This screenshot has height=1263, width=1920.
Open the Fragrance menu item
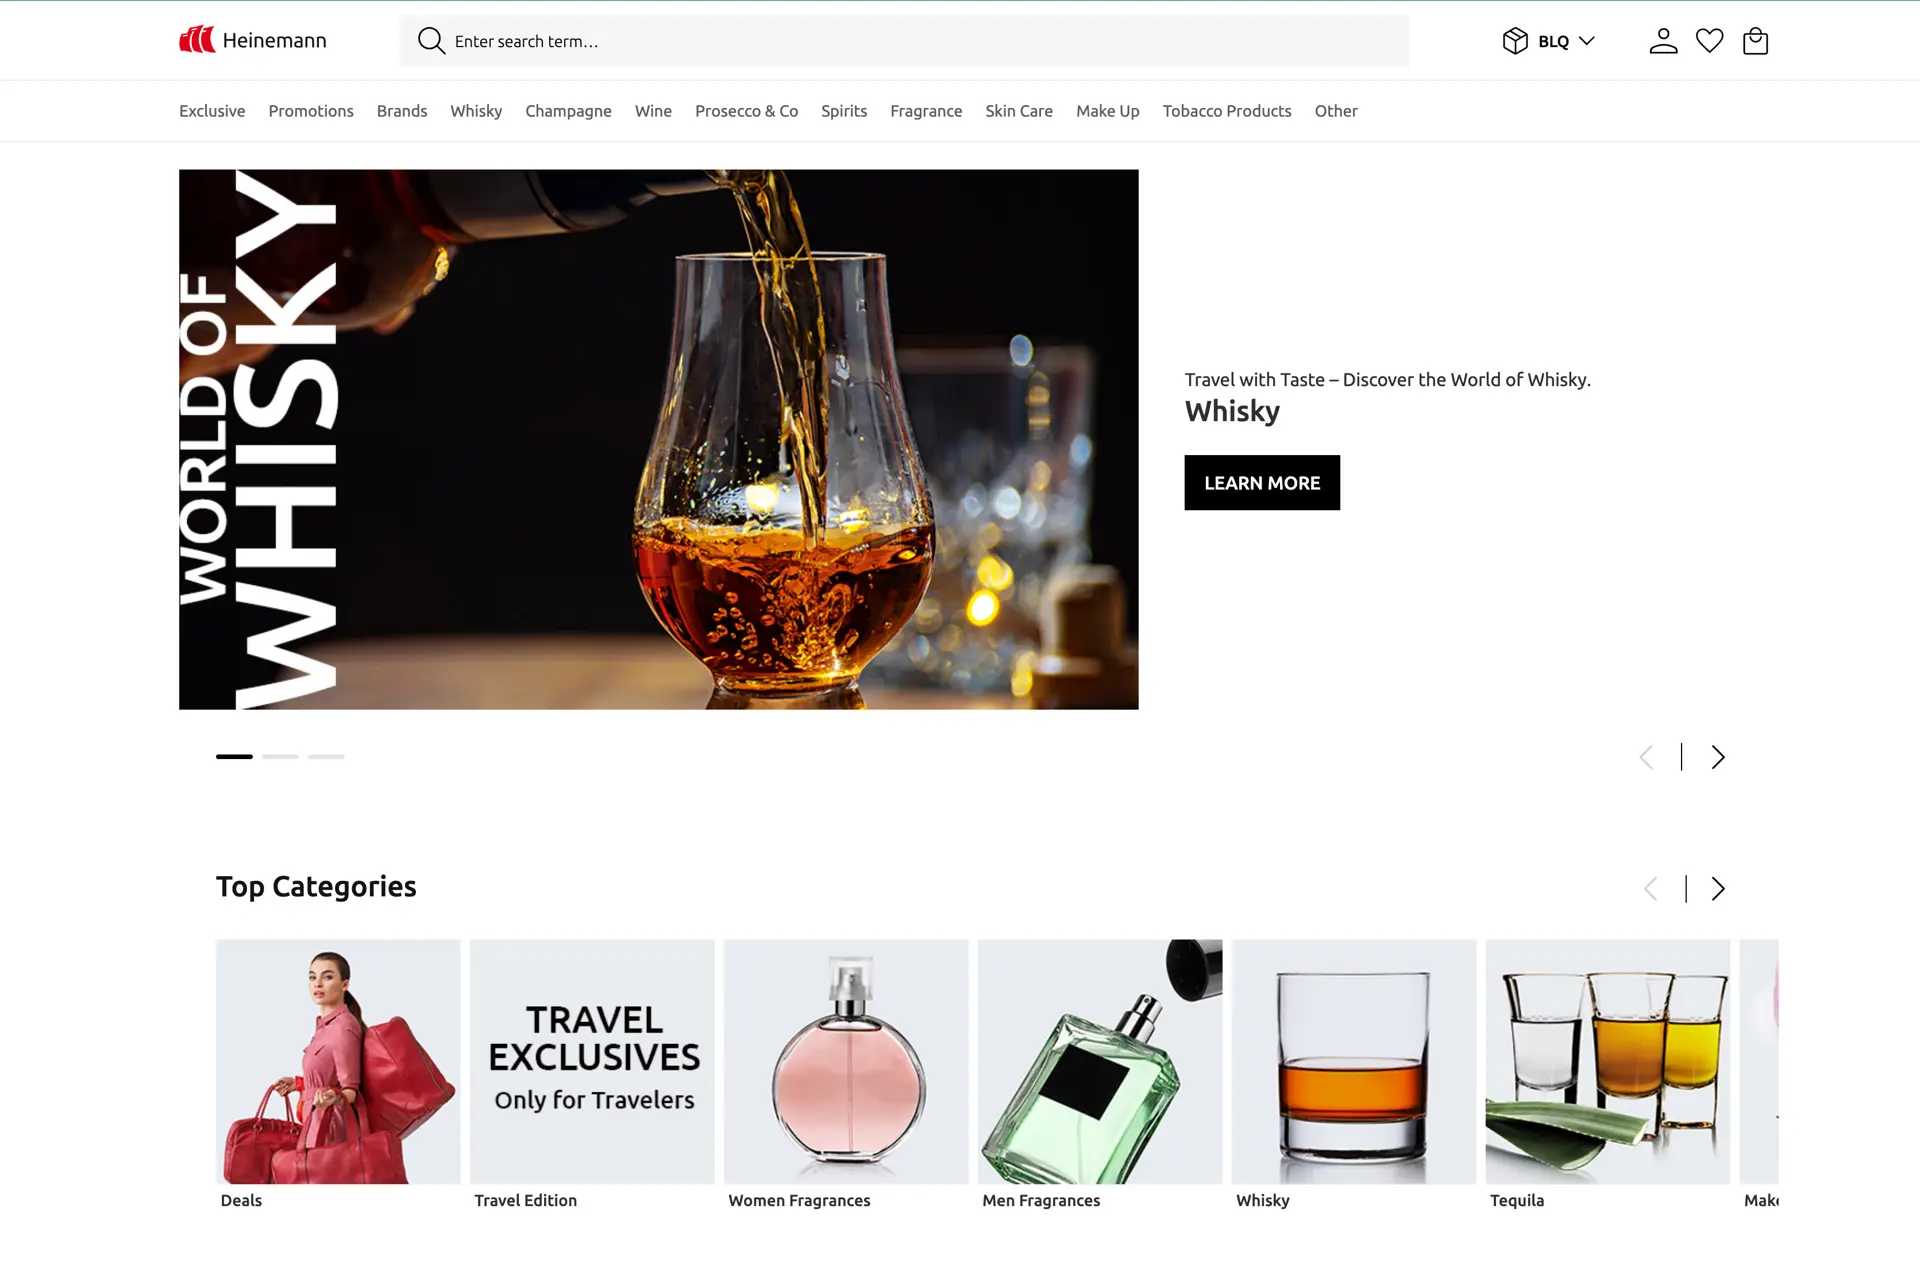coord(926,111)
